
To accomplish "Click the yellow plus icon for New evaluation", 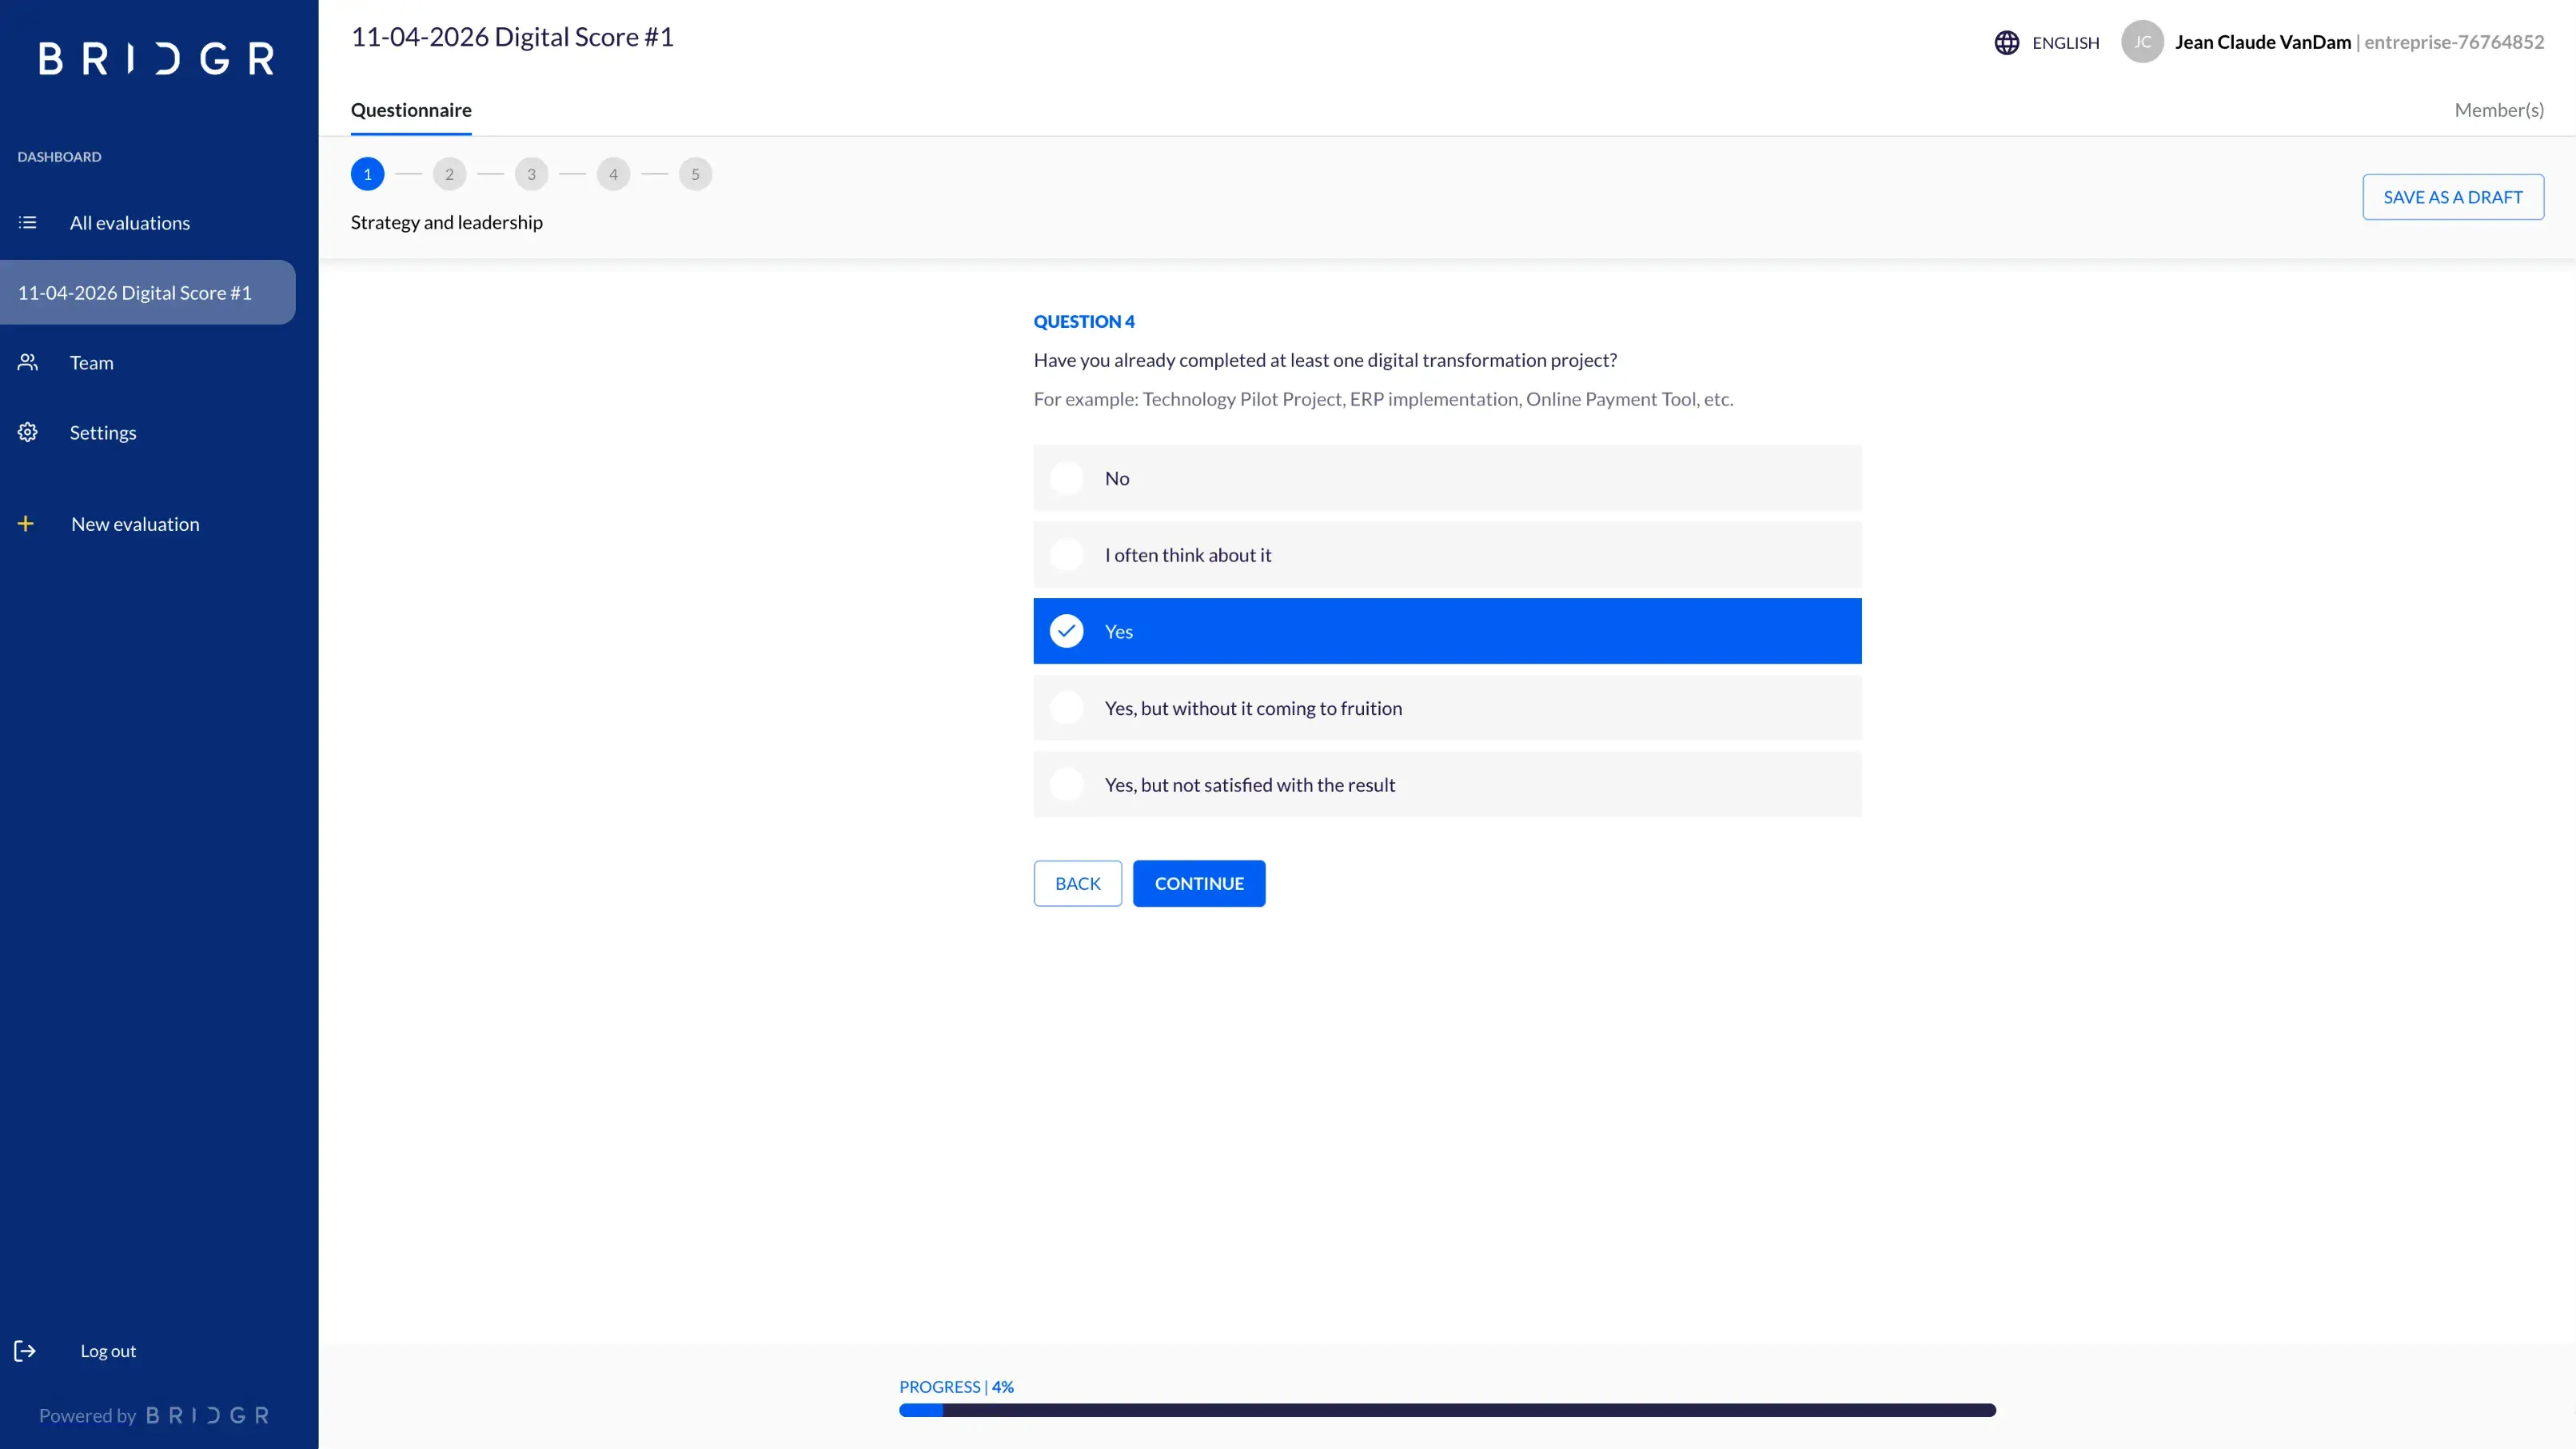I will click(x=26, y=523).
